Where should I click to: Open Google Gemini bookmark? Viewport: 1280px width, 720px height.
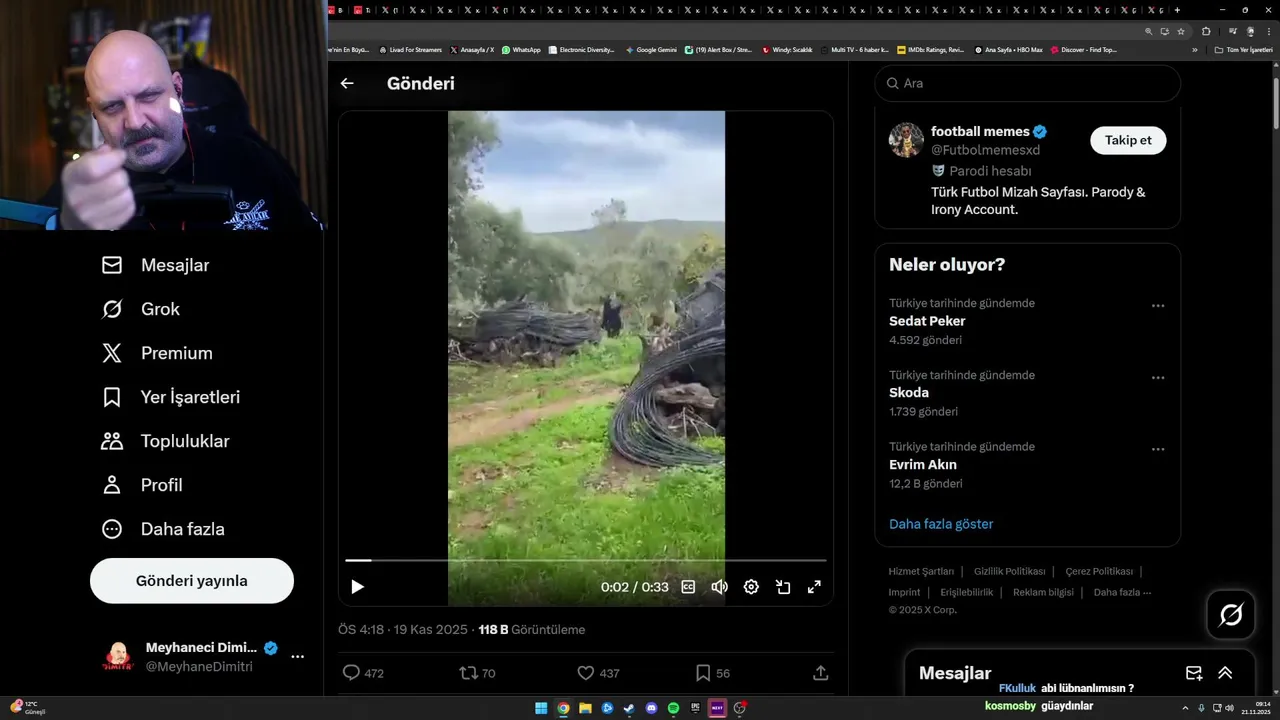click(651, 49)
